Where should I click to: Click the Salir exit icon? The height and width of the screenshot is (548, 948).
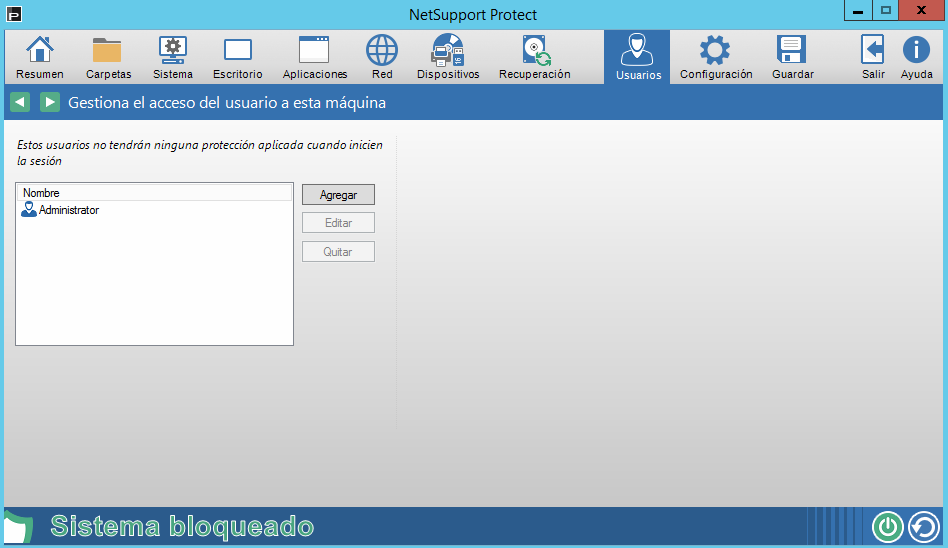pos(873,58)
